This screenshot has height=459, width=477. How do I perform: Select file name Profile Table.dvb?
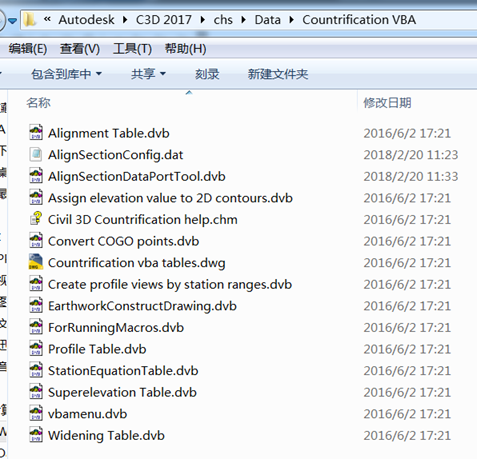(97, 349)
